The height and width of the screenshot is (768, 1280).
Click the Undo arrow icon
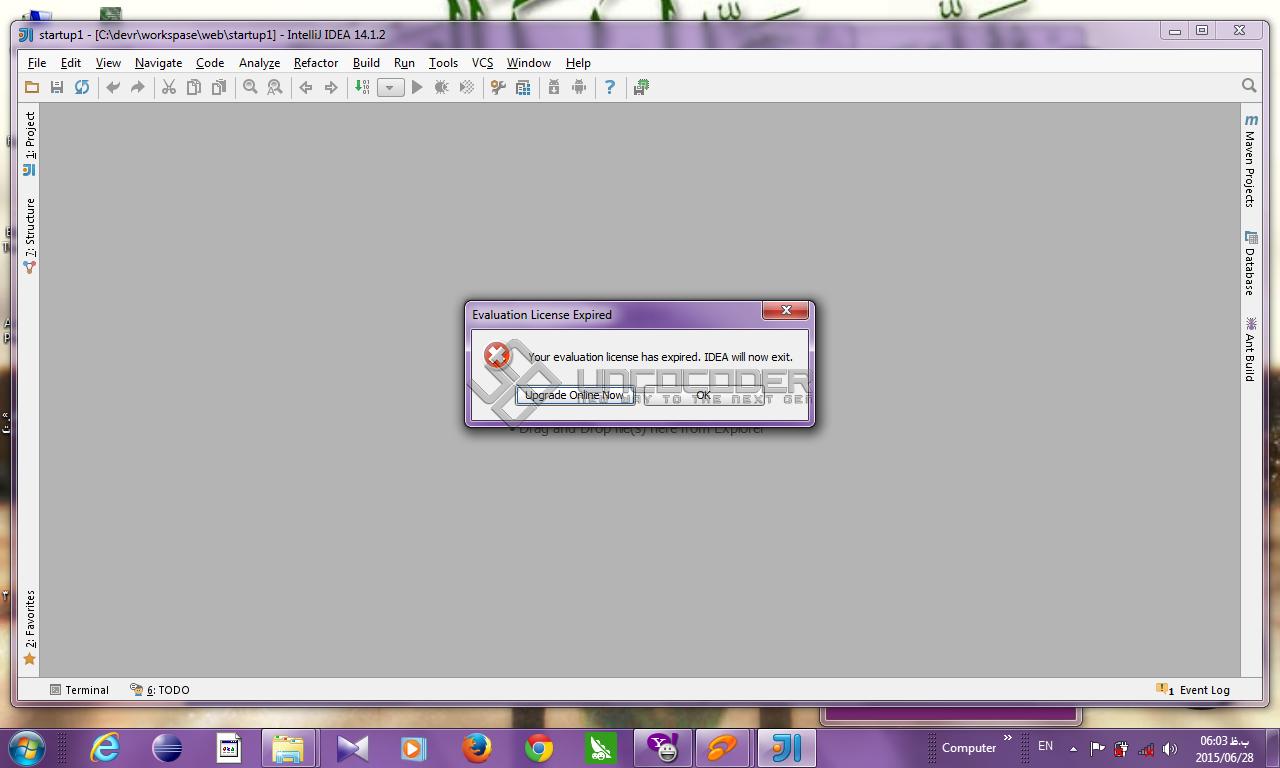click(x=113, y=88)
